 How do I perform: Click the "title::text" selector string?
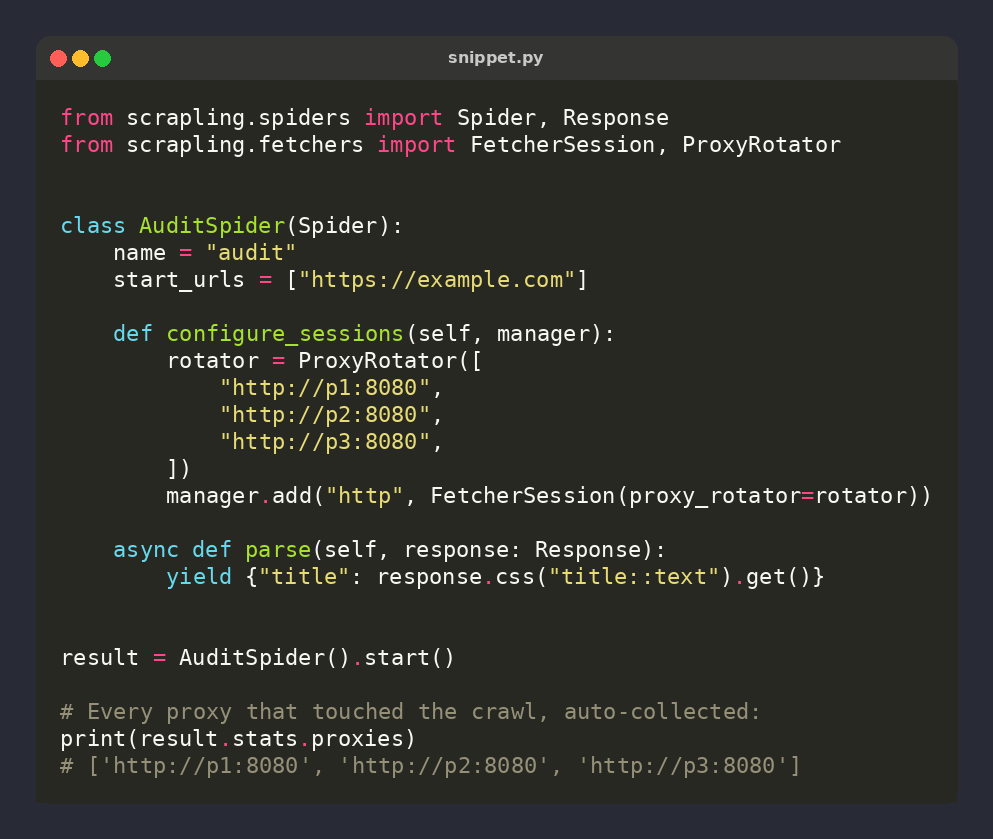634,577
